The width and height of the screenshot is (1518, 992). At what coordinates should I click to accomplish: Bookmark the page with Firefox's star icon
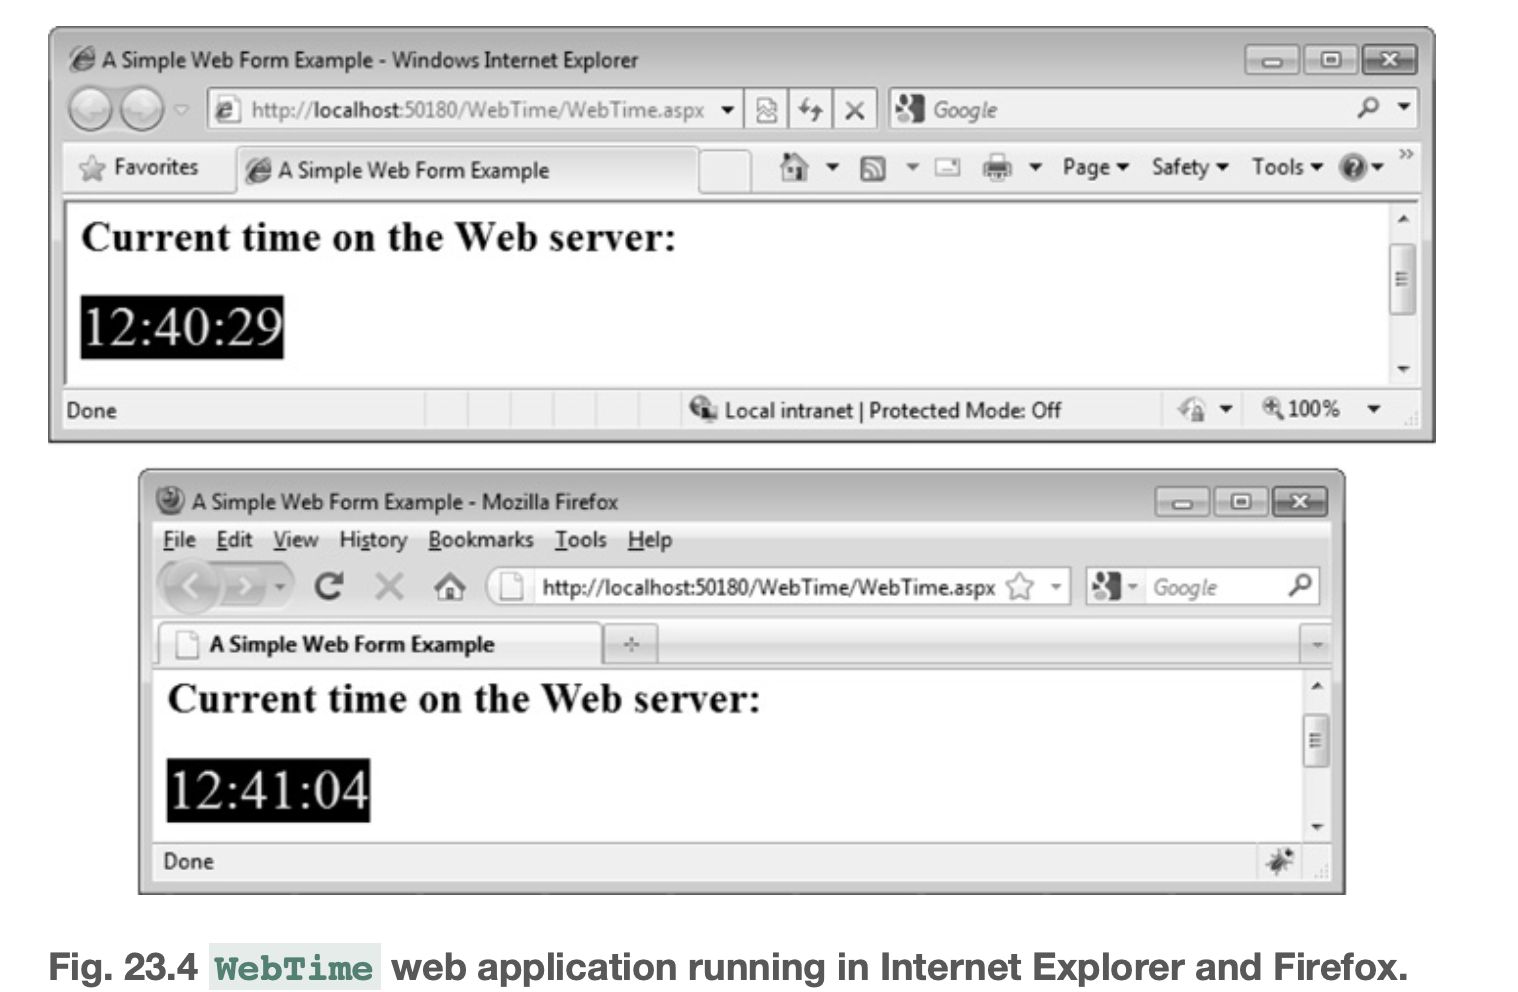click(1021, 588)
